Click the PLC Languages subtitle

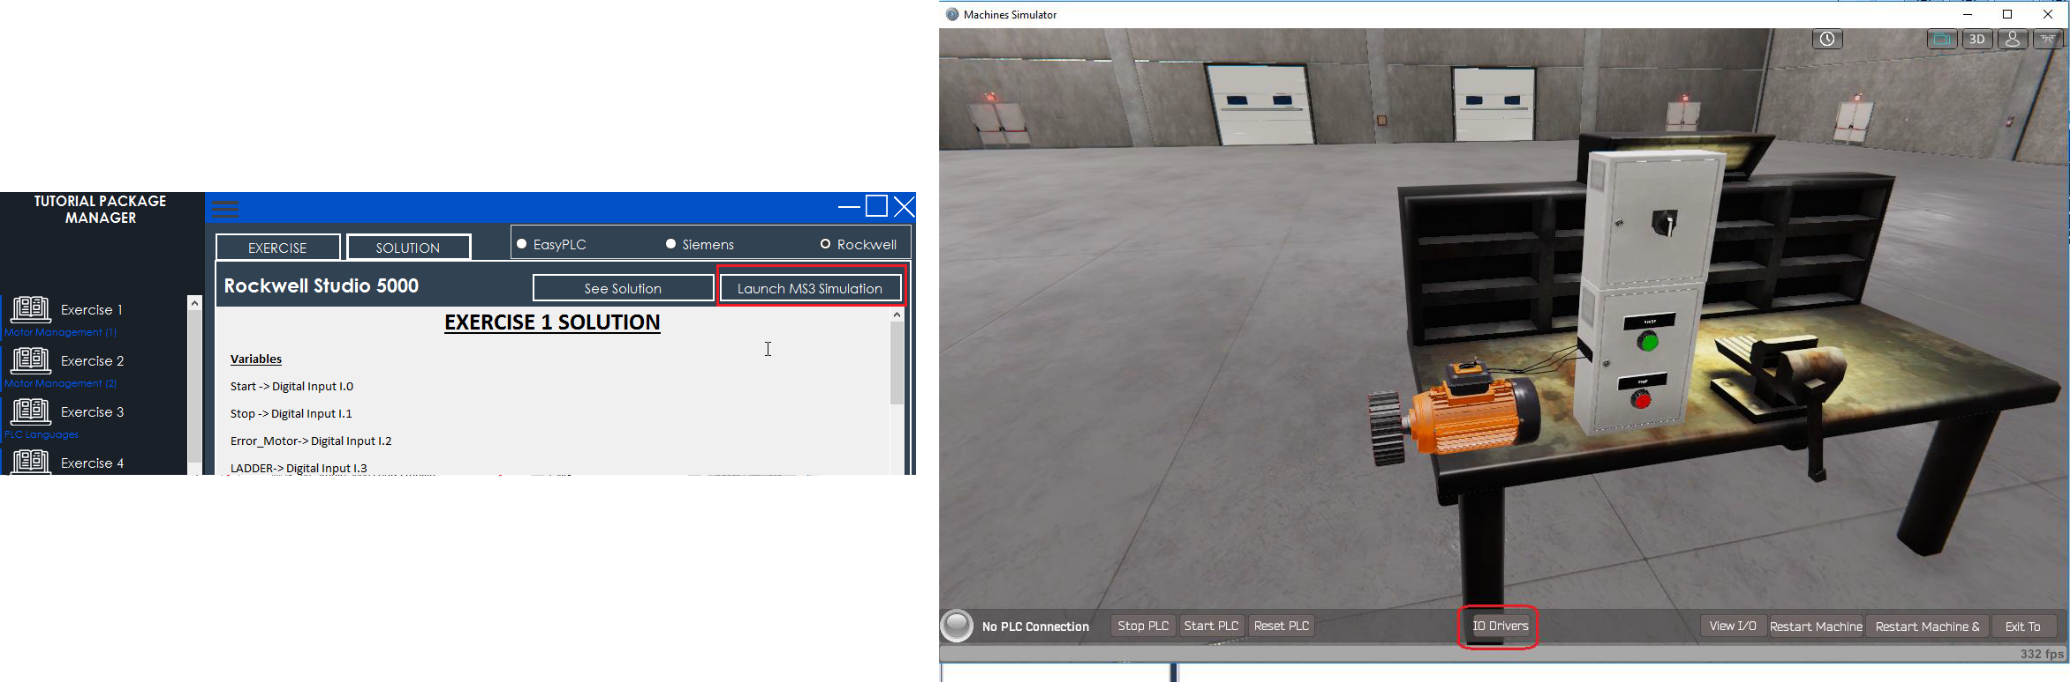41,434
